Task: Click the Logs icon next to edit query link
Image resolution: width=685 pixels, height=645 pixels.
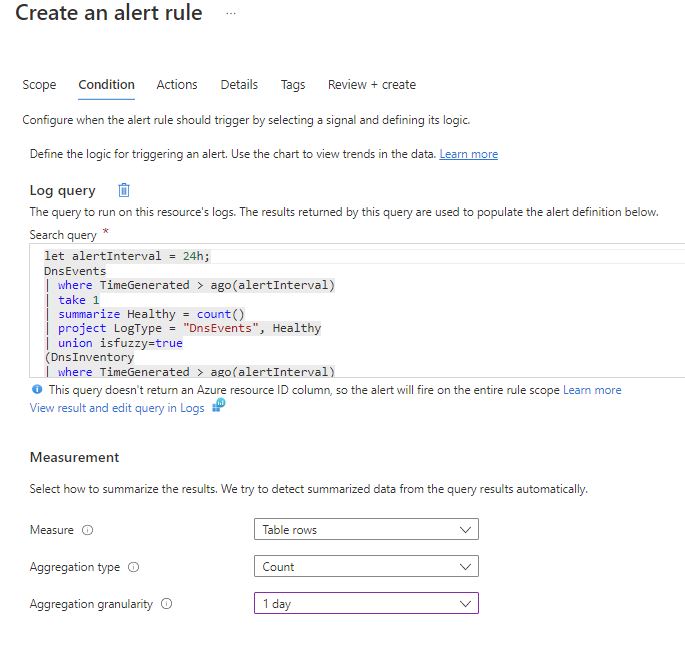Action: coord(218,406)
